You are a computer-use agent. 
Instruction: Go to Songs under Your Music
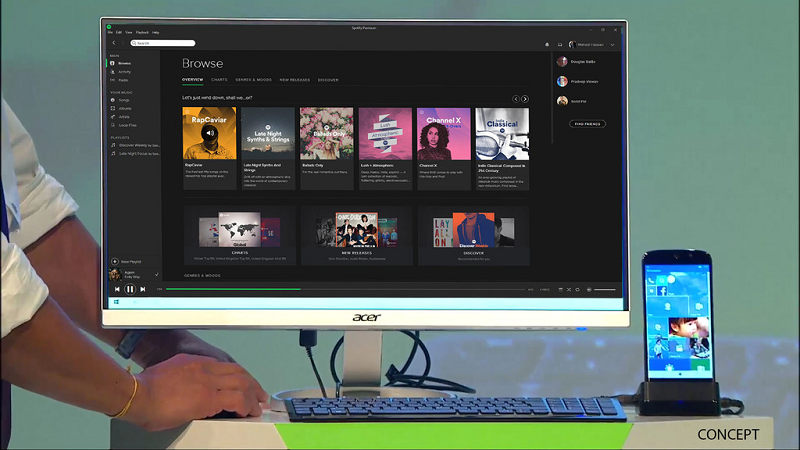pos(123,100)
